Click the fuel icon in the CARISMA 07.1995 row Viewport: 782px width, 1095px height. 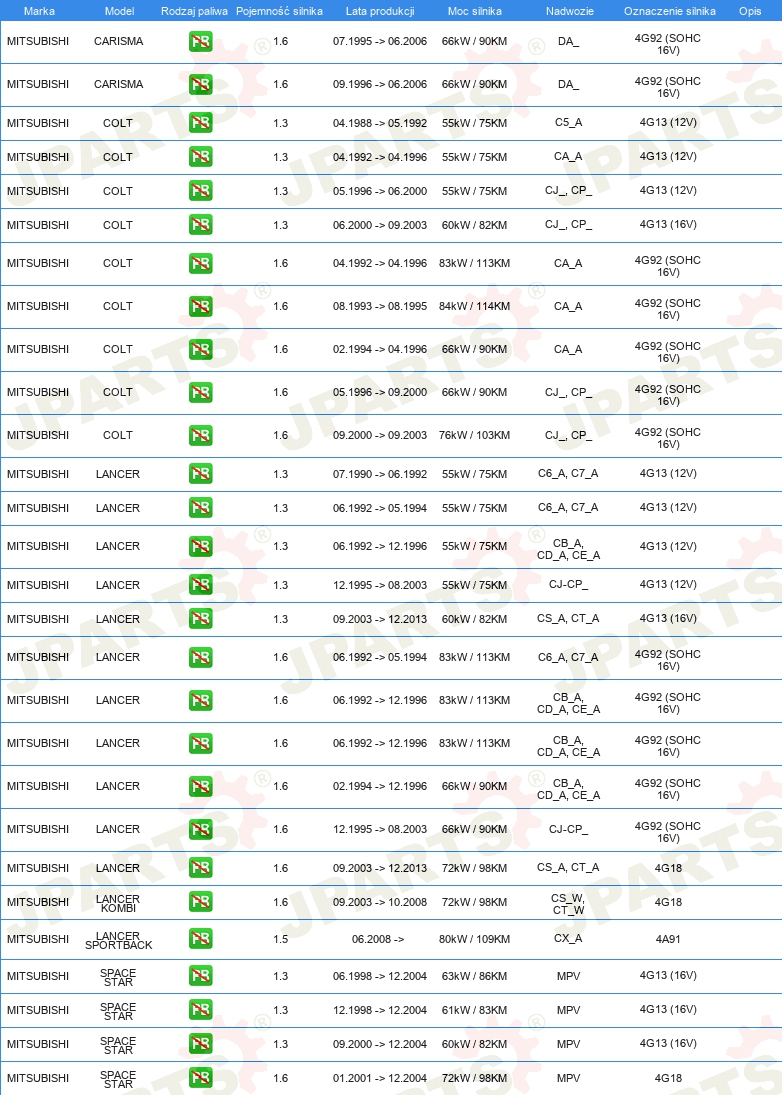tap(200, 42)
